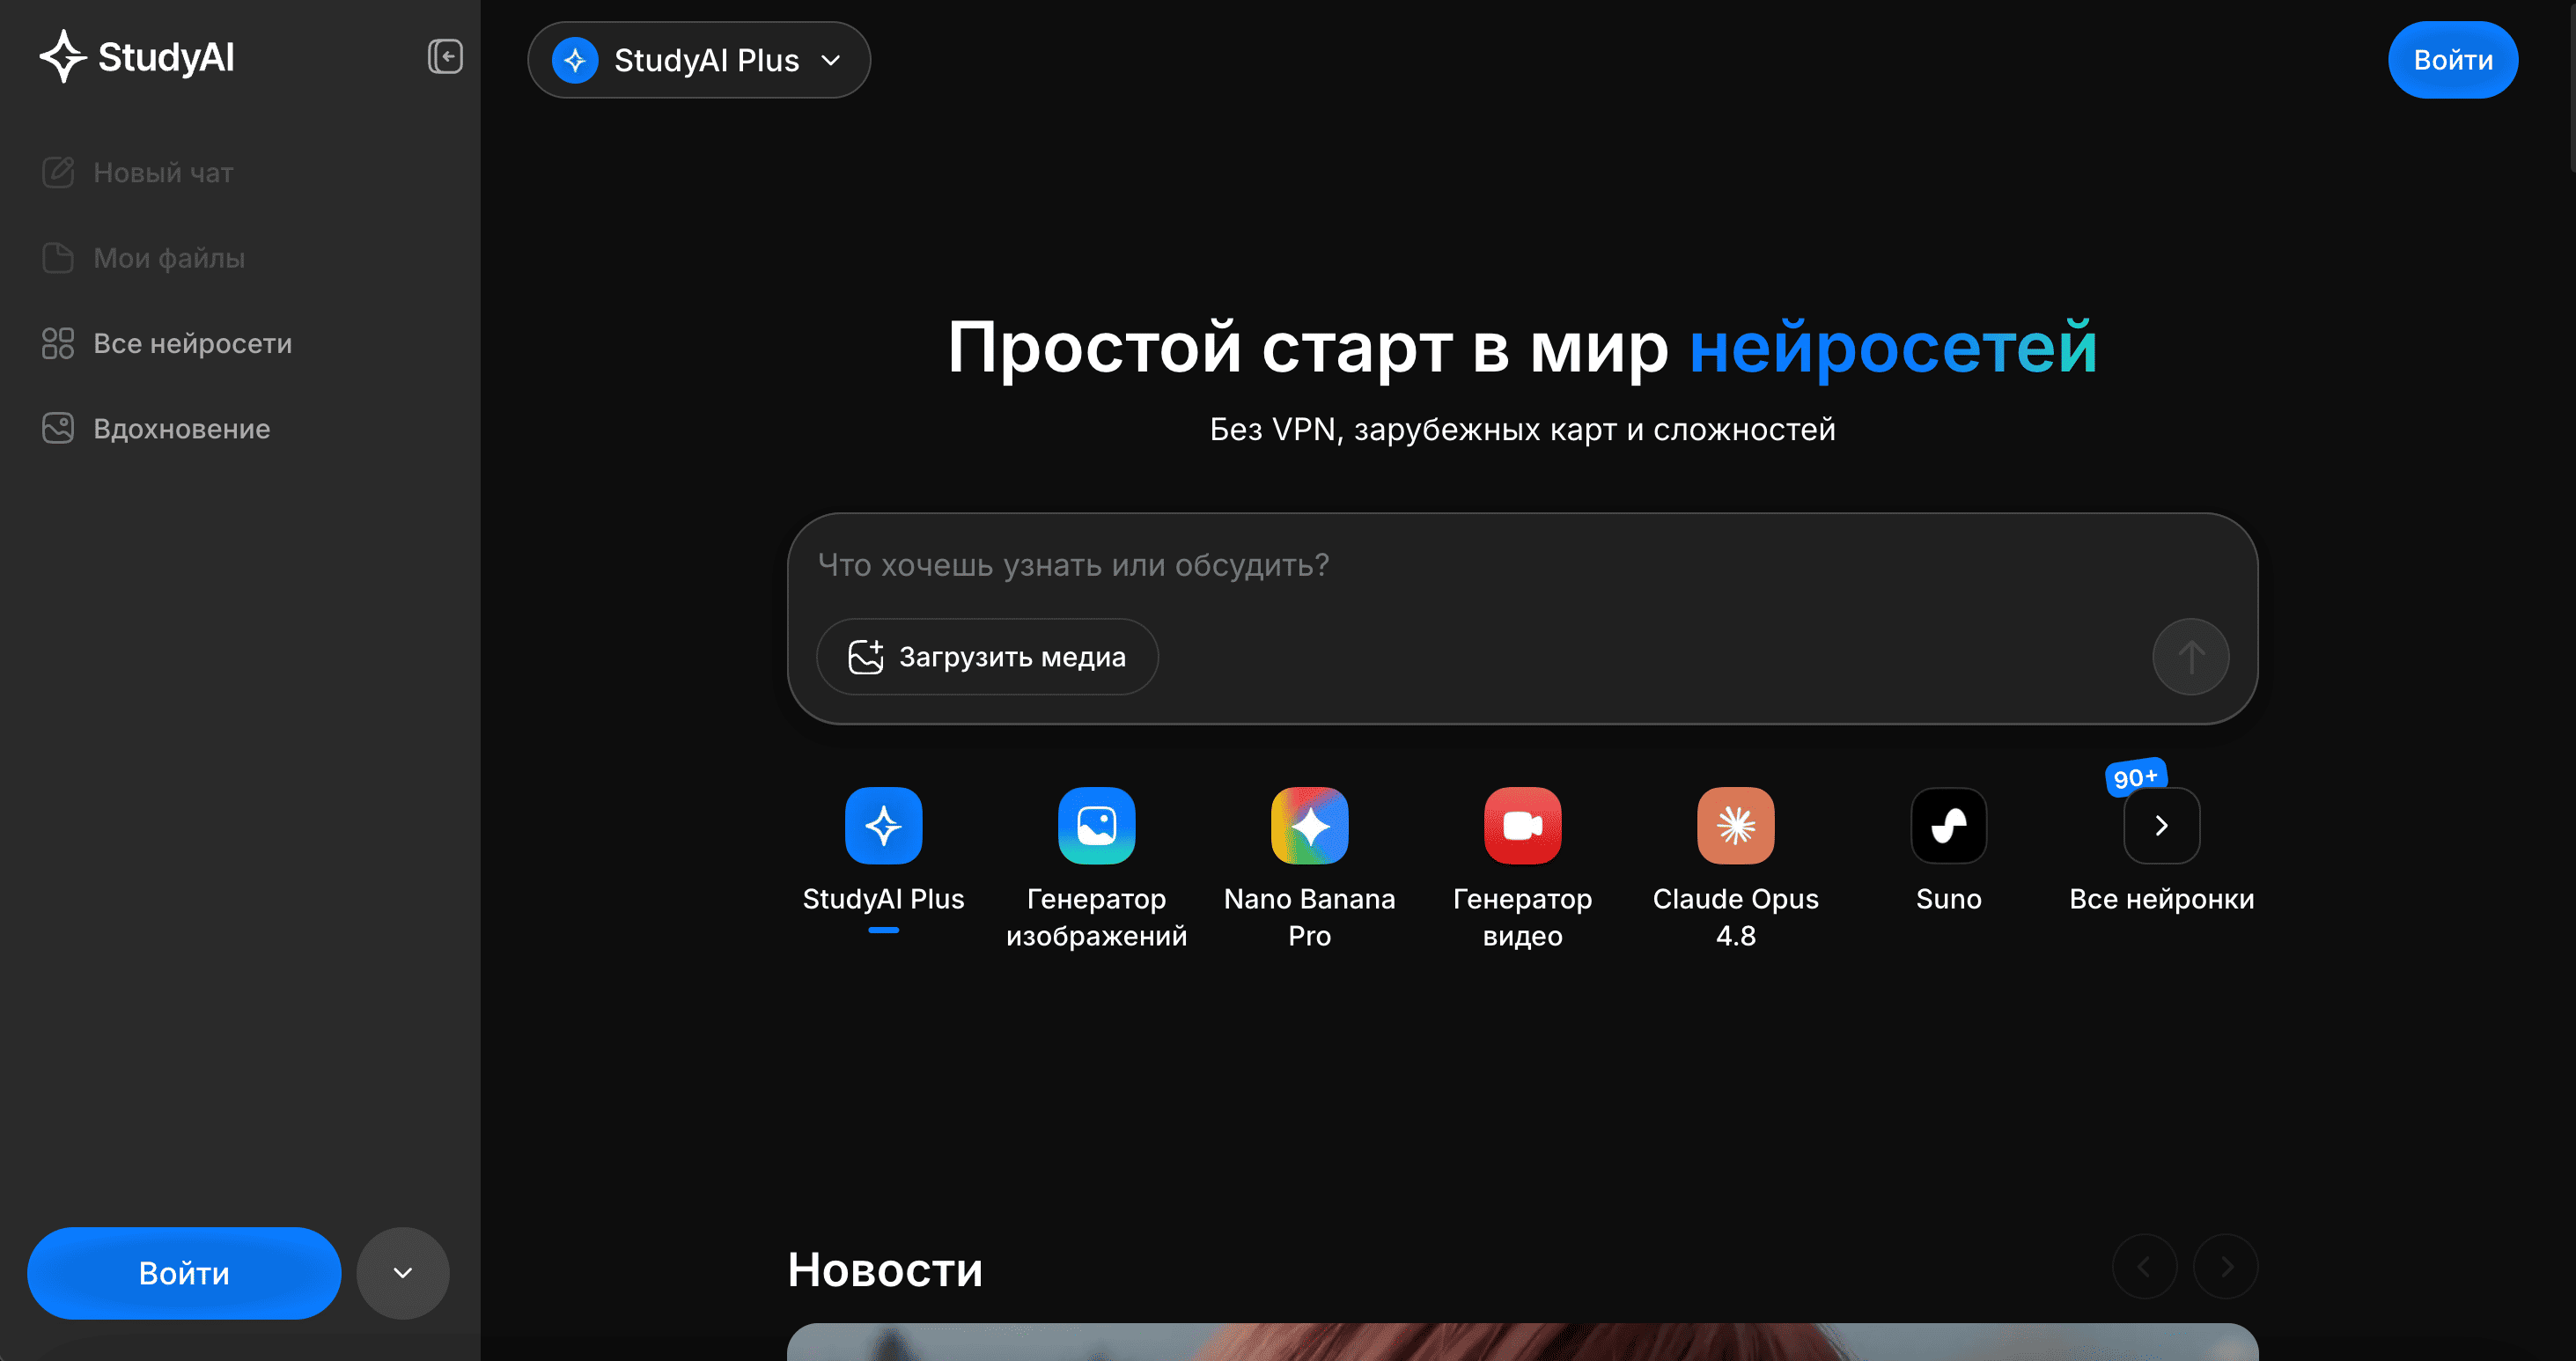Image resolution: width=2576 pixels, height=1361 pixels.
Task: Open Вдохновение in the sidebar
Action: (156, 428)
